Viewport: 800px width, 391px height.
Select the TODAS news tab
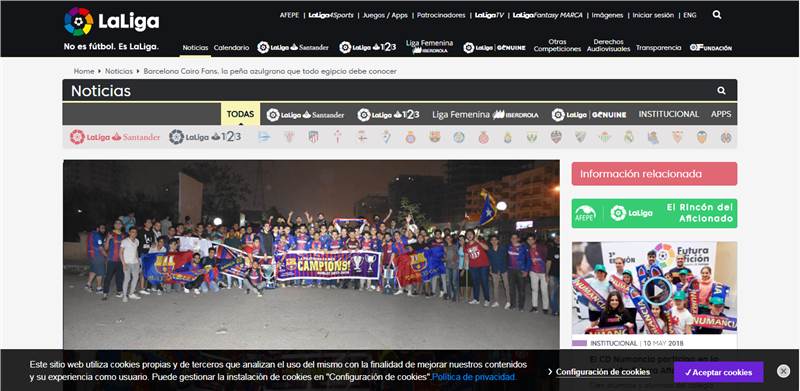coord(240,114)
